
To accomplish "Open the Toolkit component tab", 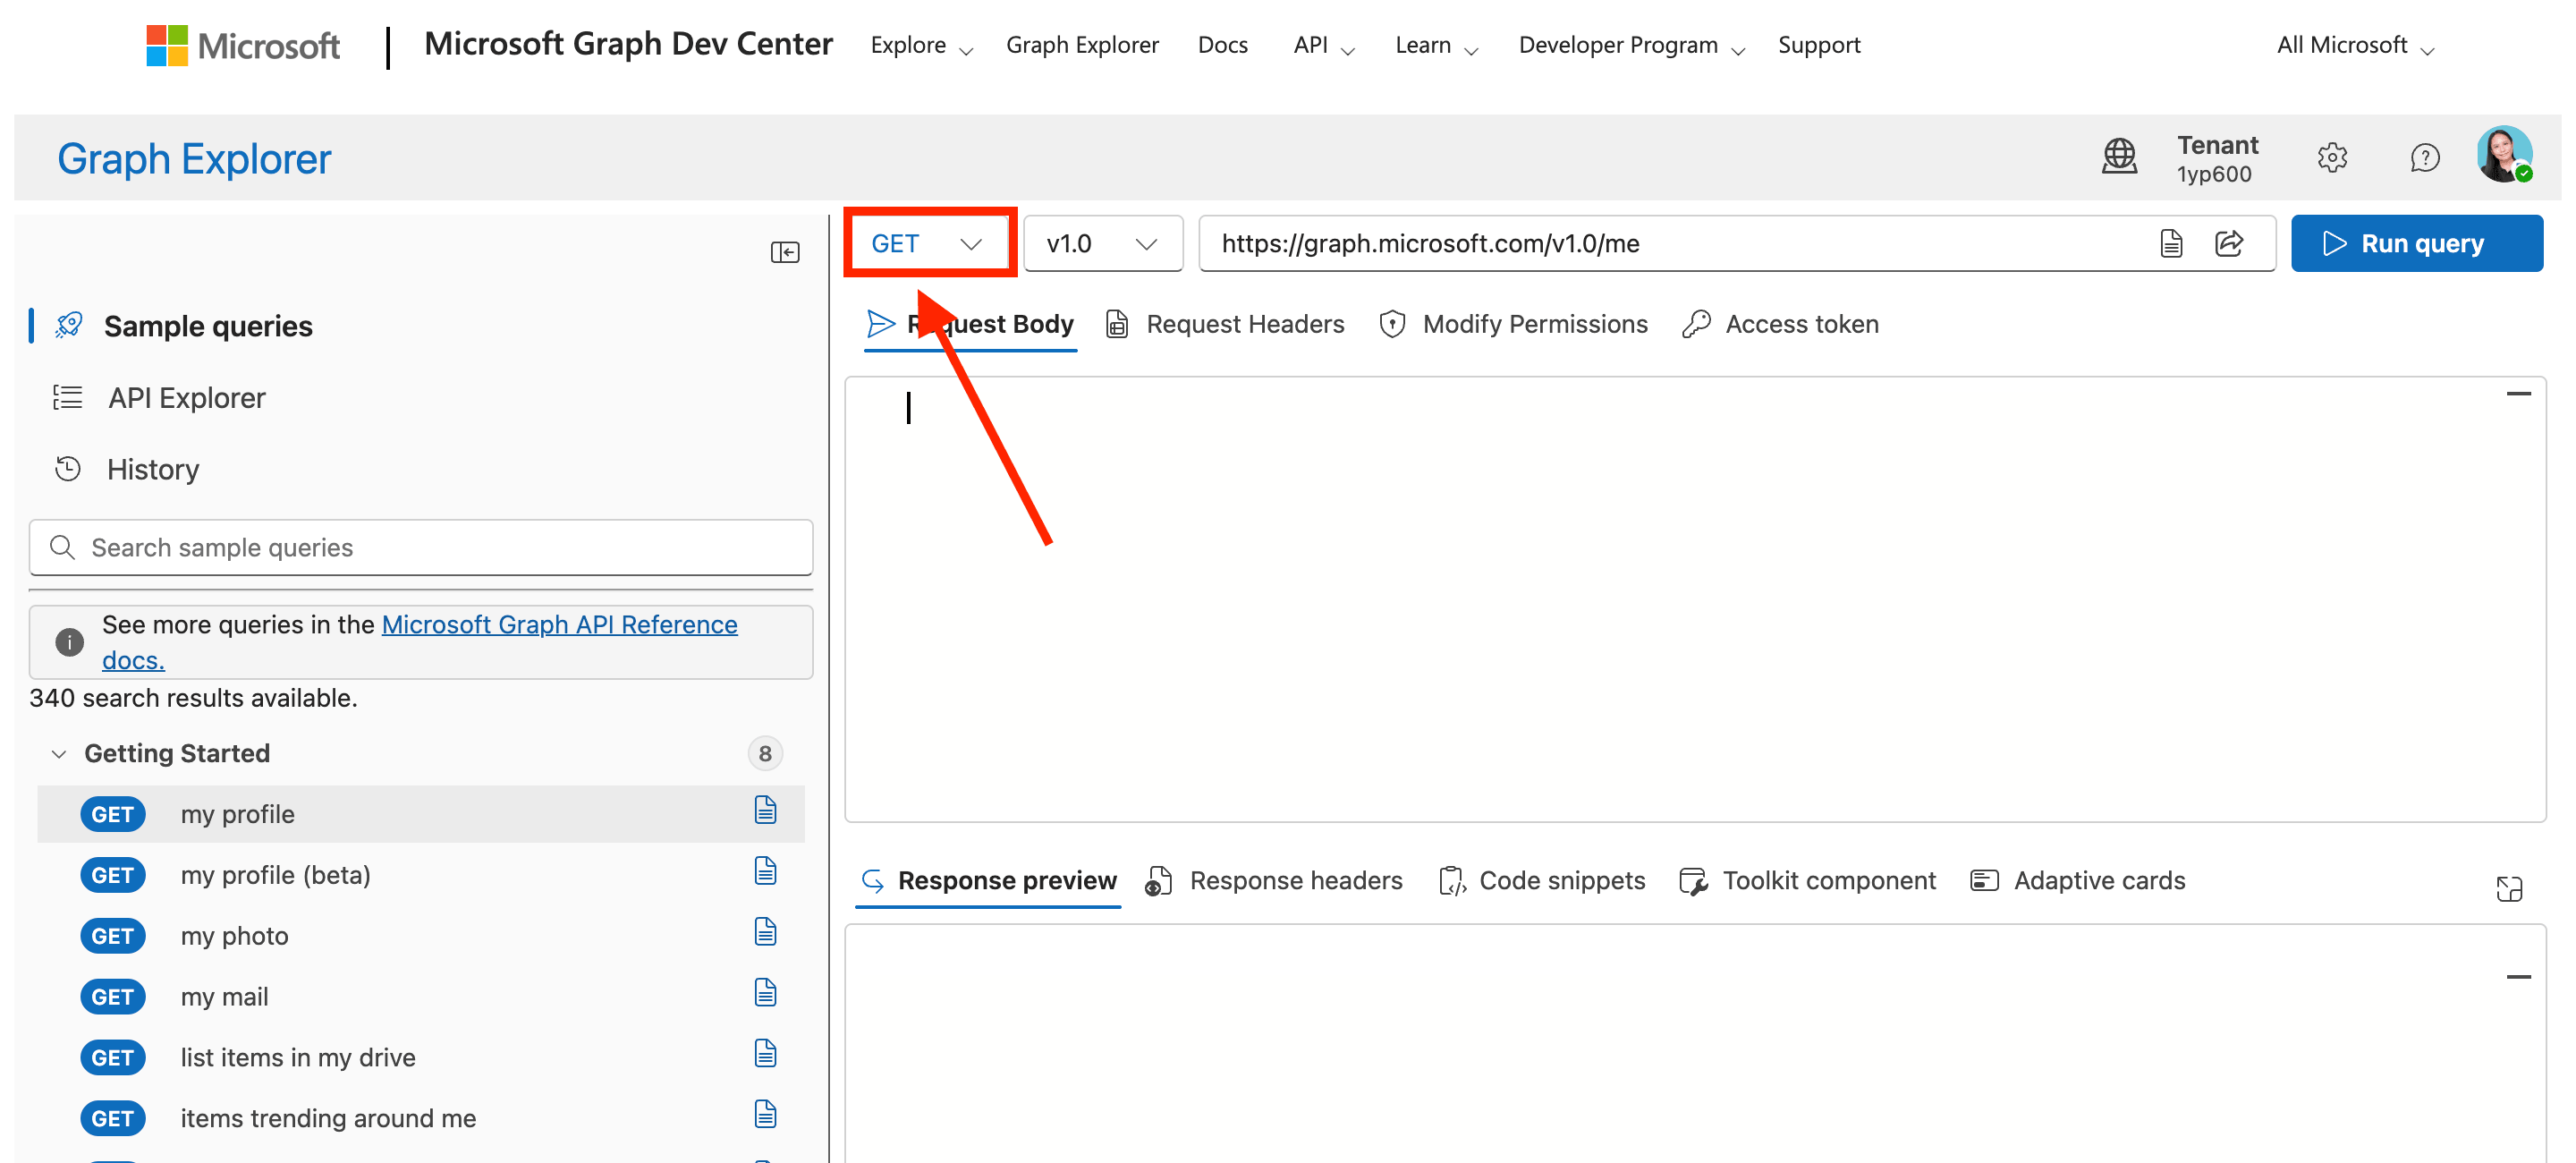I will point(1808,881).
